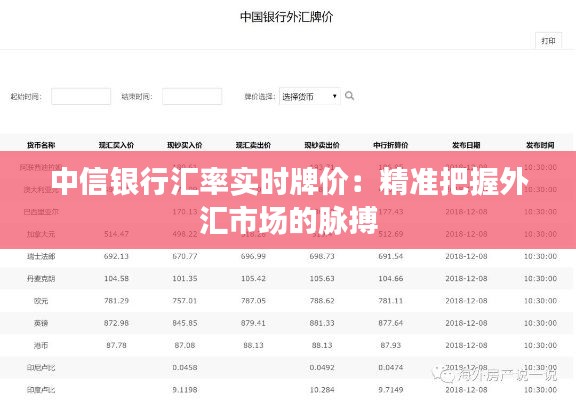Click the 发布日期 column header
The image size is (576, 400).
point(466,145)
